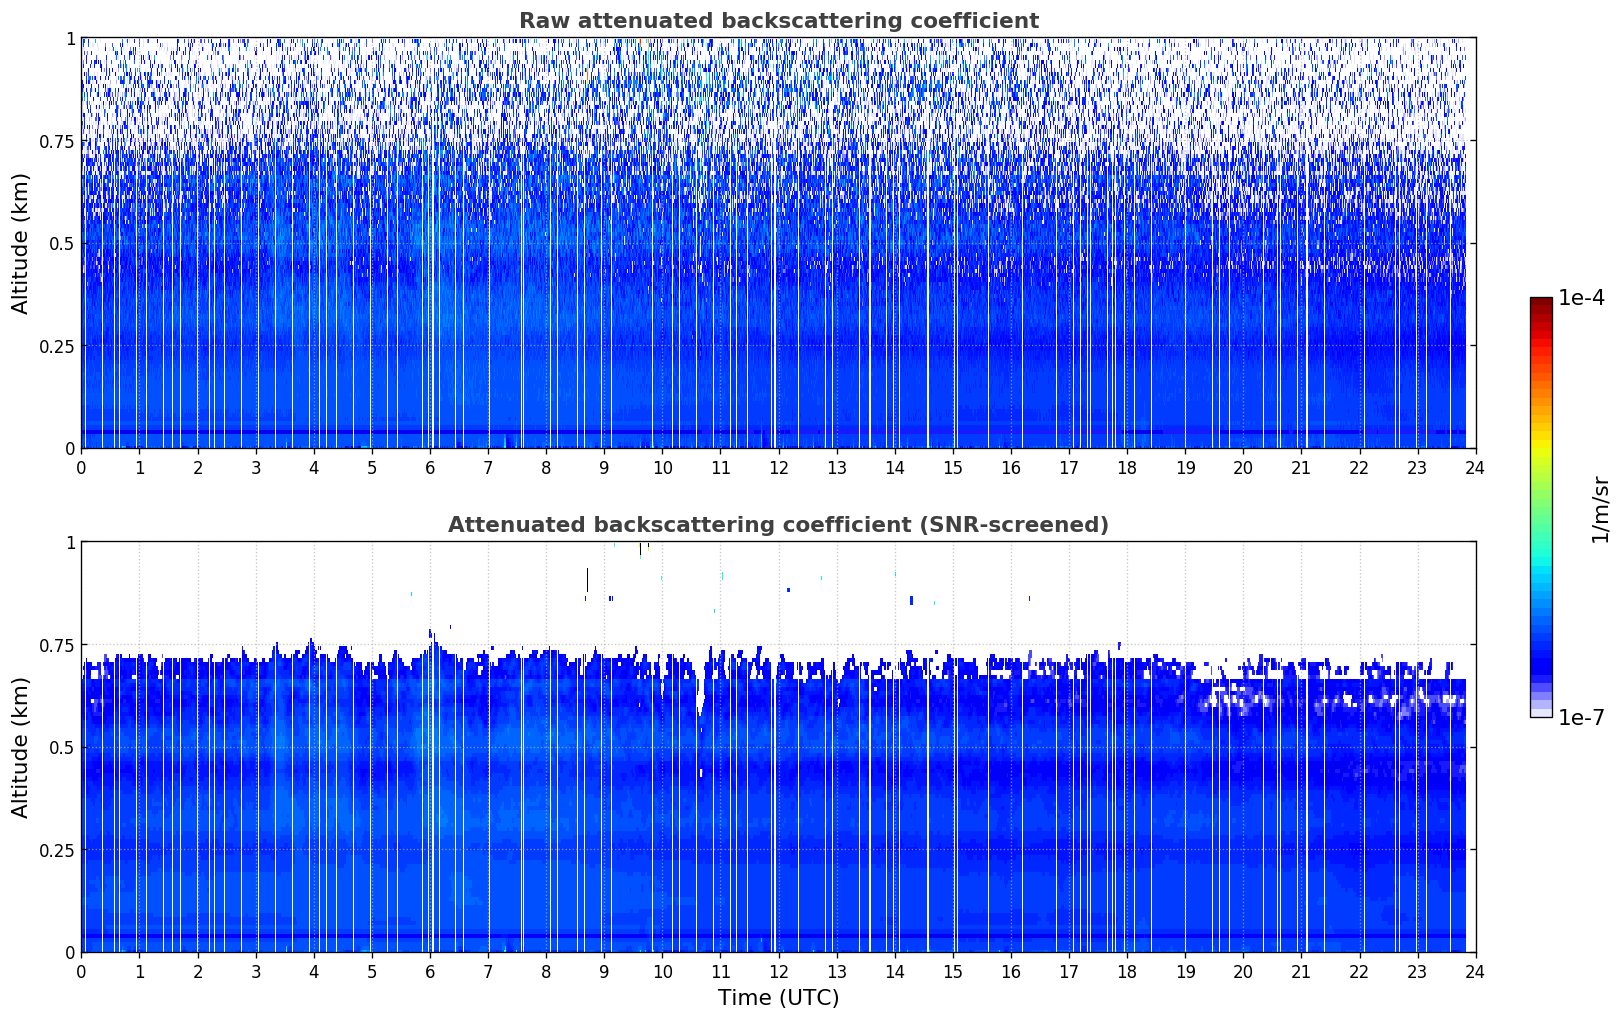
Task: Click the top plot's "Altitude (km)" axis label
Action: click(21, 243)
